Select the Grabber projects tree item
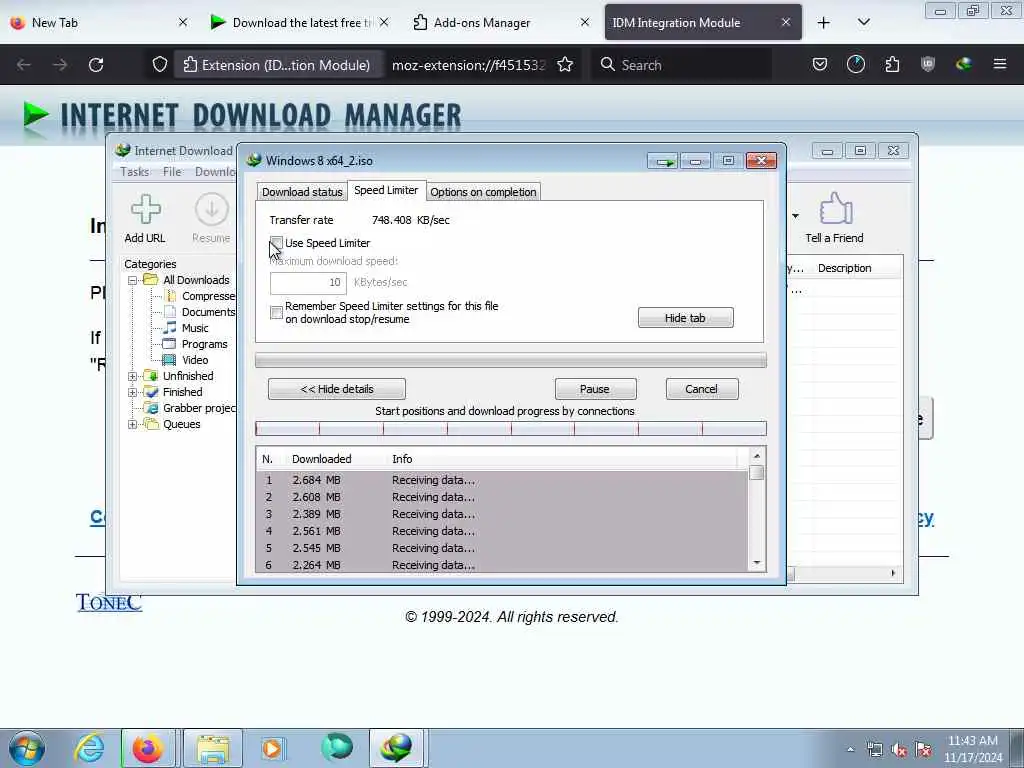The image size is (1024, 768). 191,408
